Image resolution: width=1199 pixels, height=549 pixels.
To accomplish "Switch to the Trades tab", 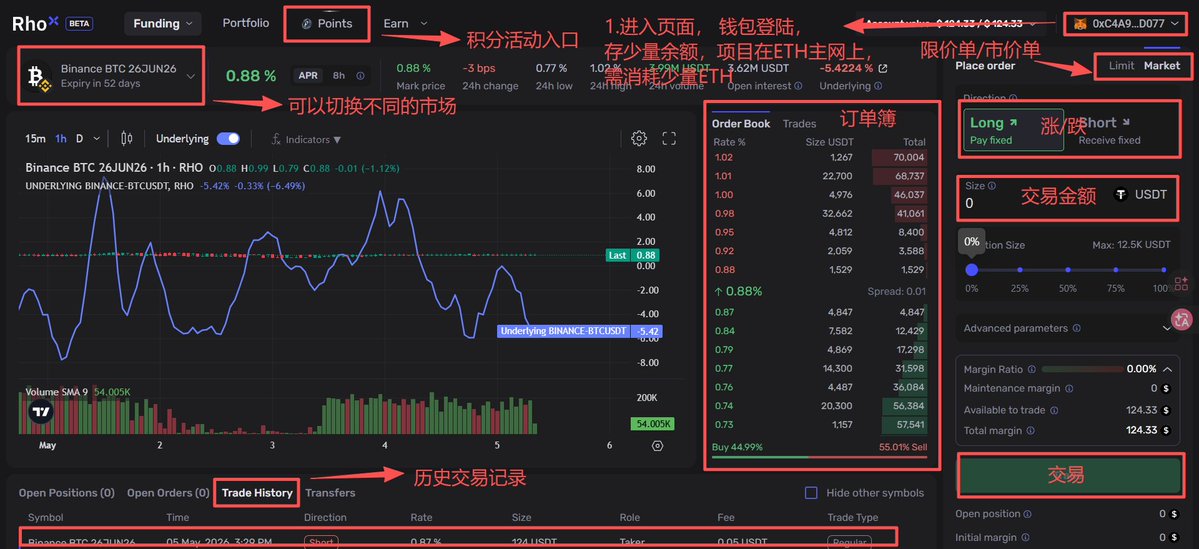I will pos(799,123).
